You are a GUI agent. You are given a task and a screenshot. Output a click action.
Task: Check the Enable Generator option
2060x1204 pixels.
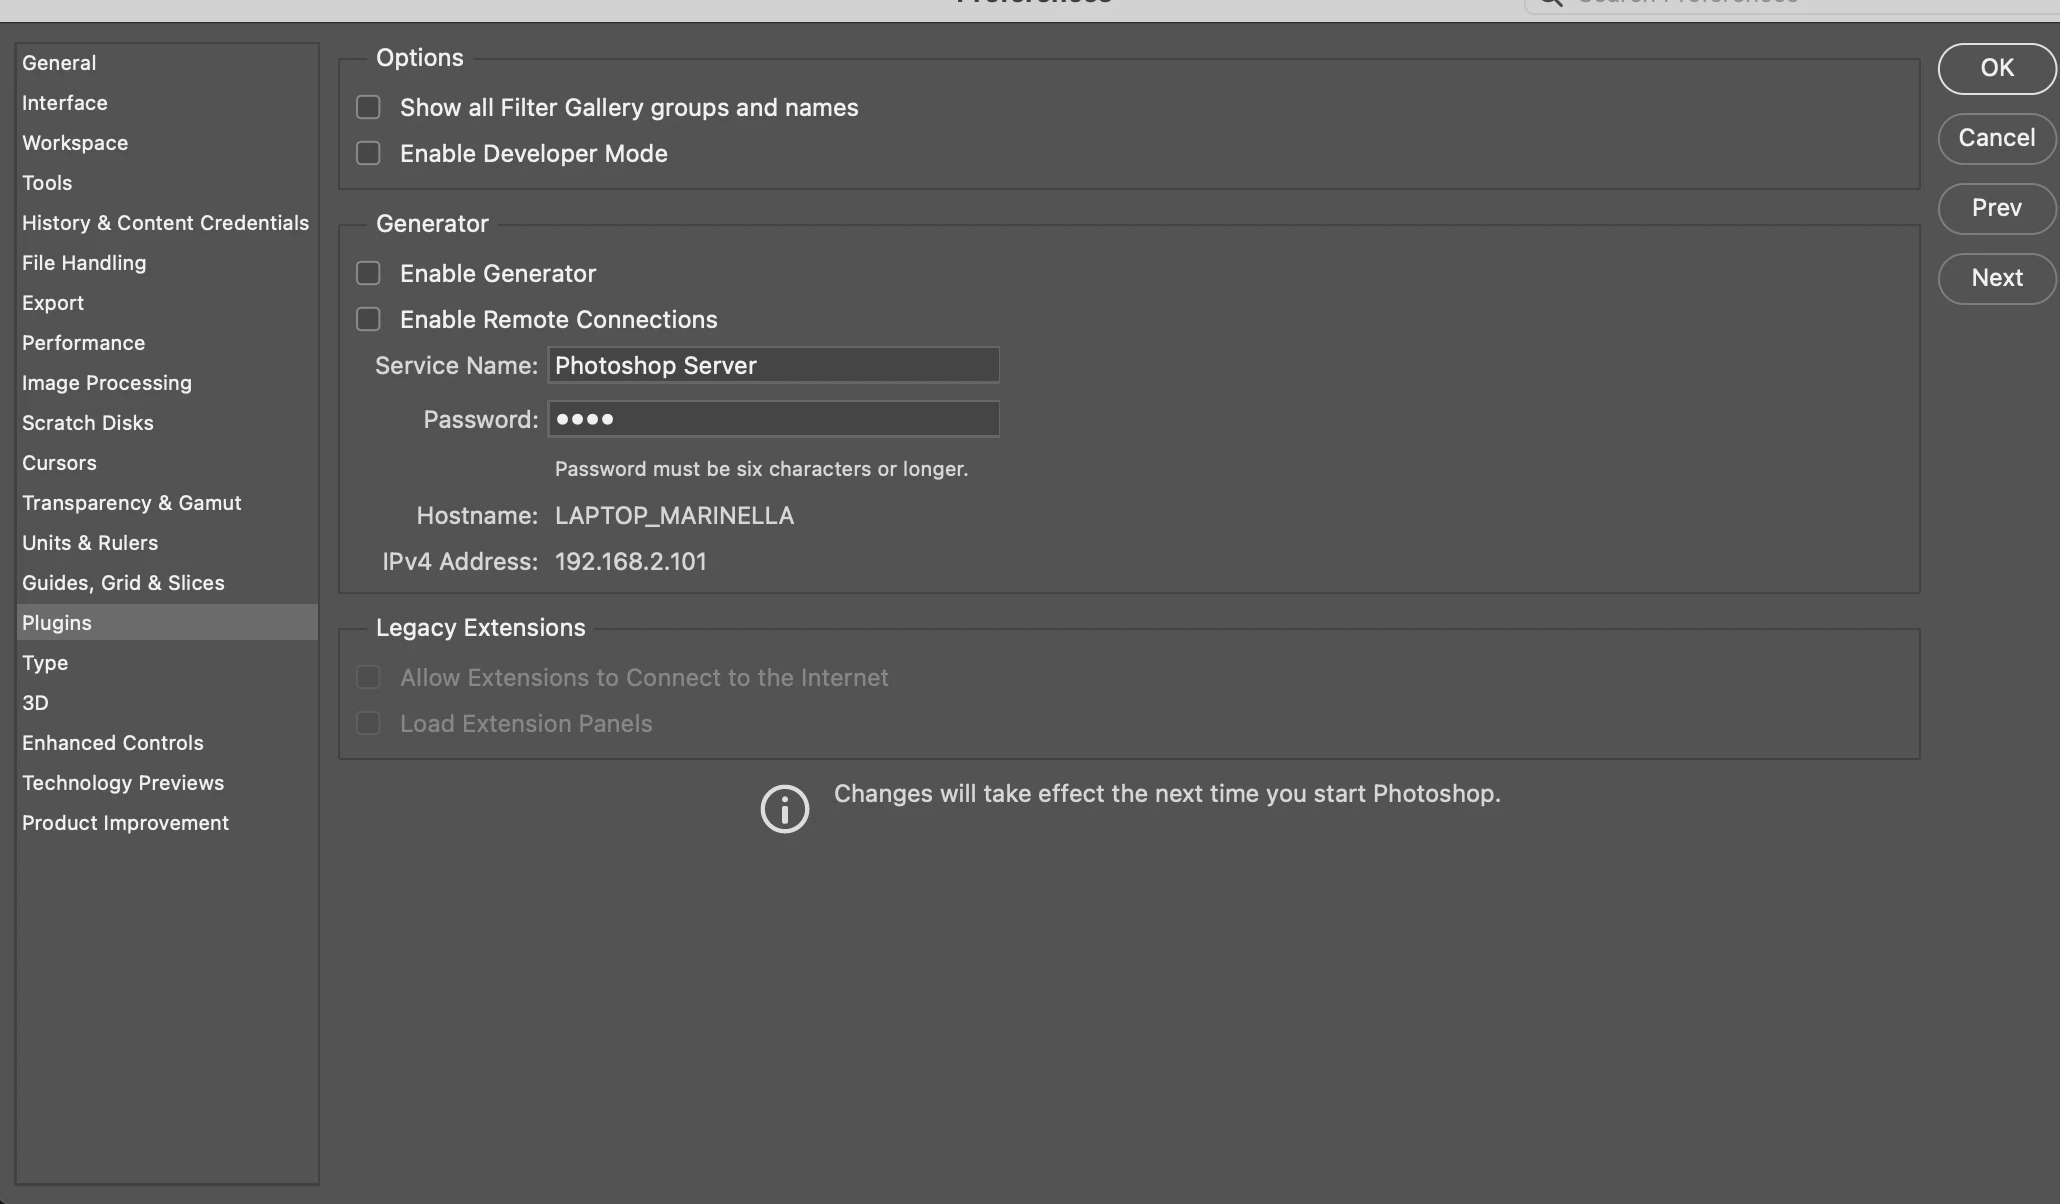coord(368,273)
